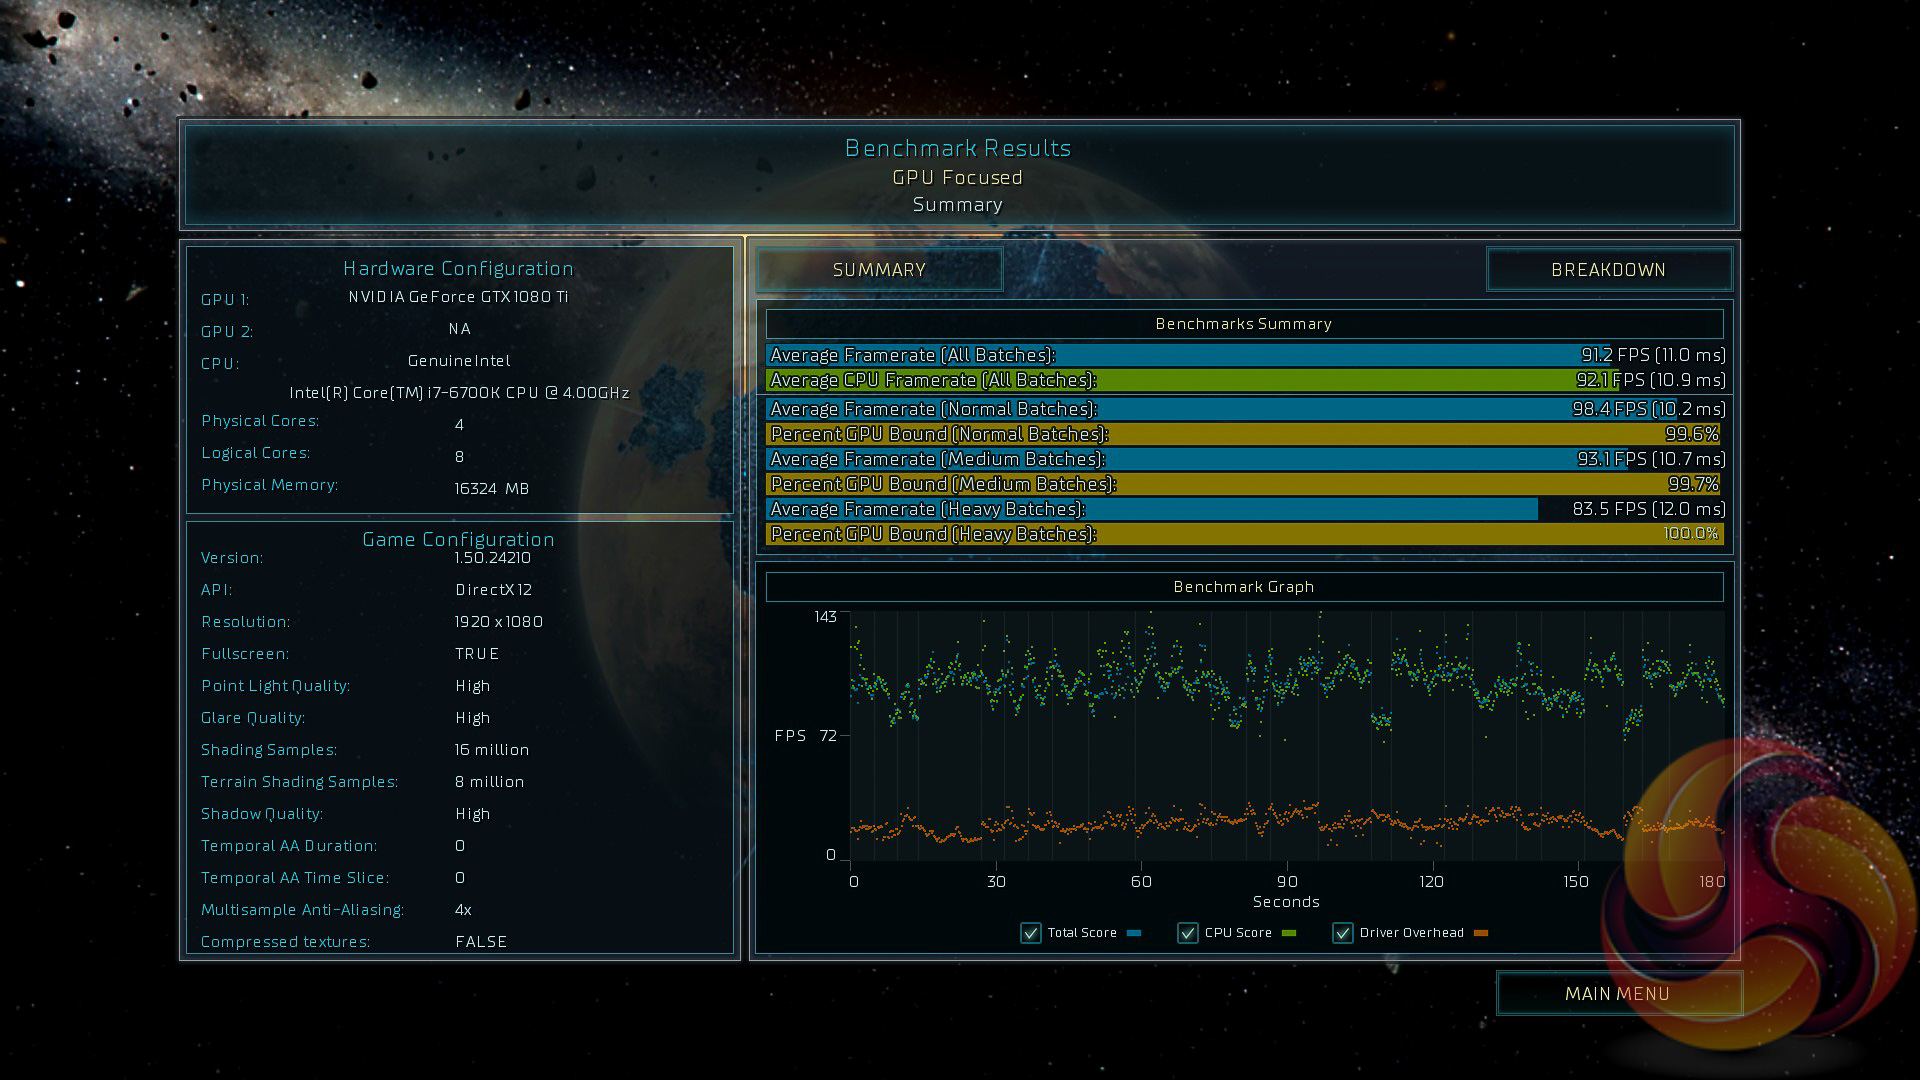1920x1080 pixels.
Task: Switch to the SUMMARY tab
Action: click(879, 270)
